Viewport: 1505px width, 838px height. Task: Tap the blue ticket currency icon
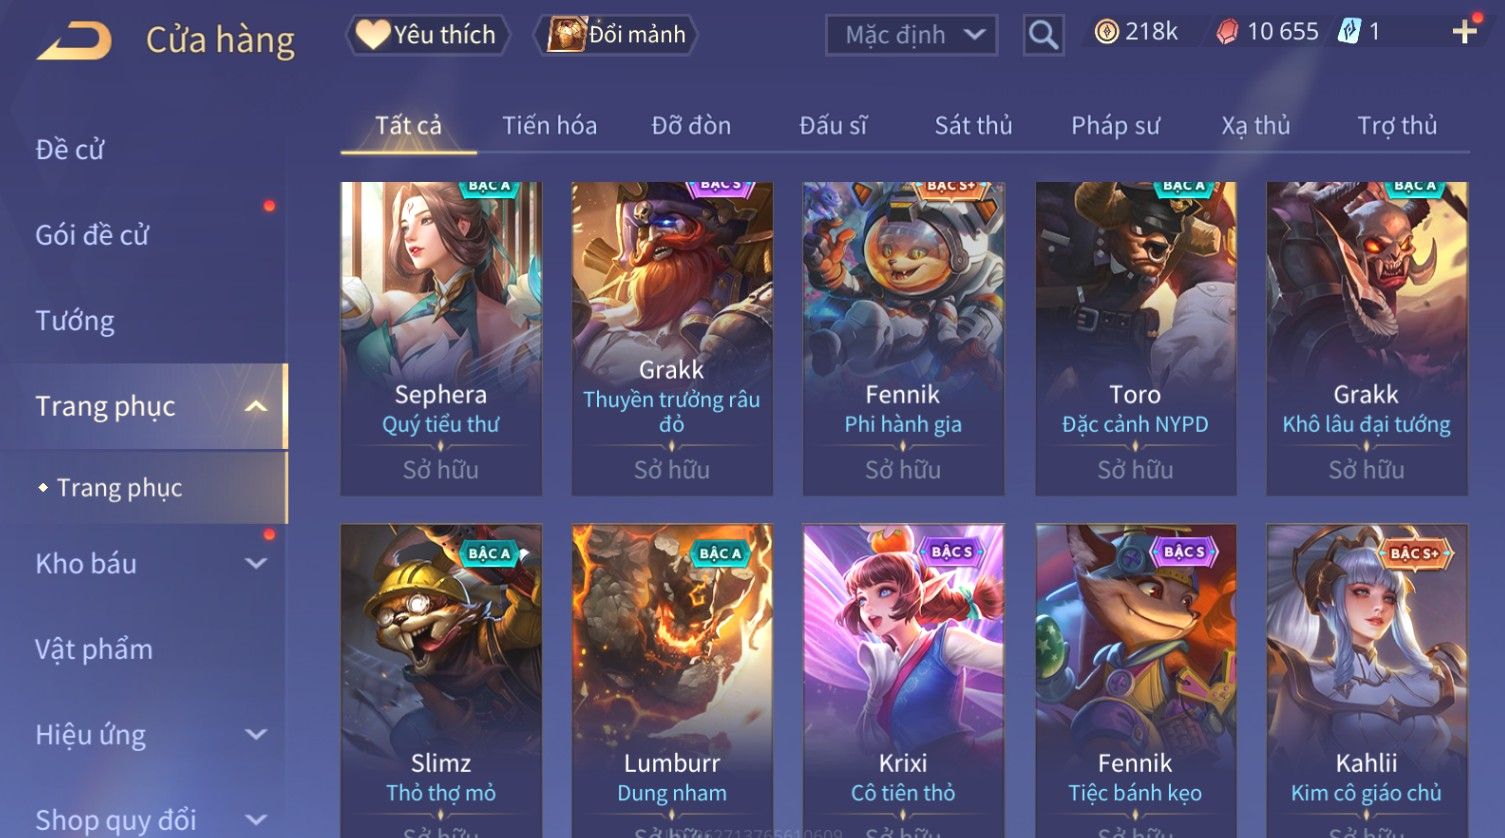coord(1349,32)
